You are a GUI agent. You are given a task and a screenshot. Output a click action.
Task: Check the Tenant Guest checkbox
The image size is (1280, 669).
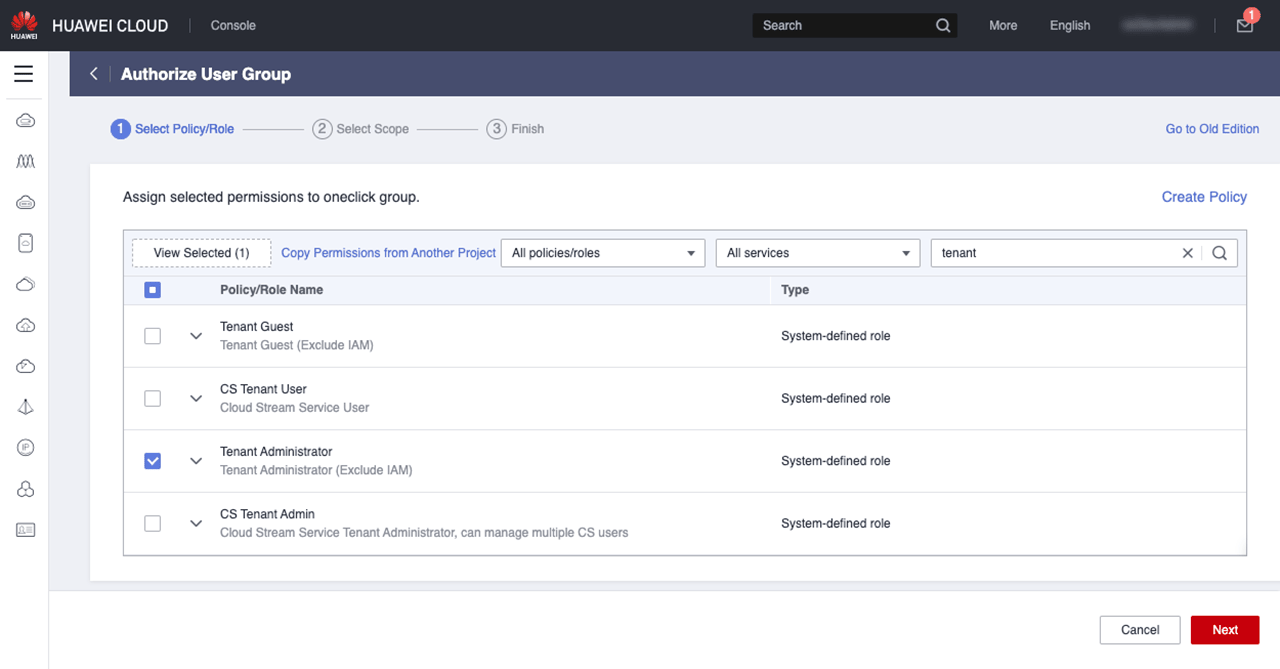tap(152, 336)
